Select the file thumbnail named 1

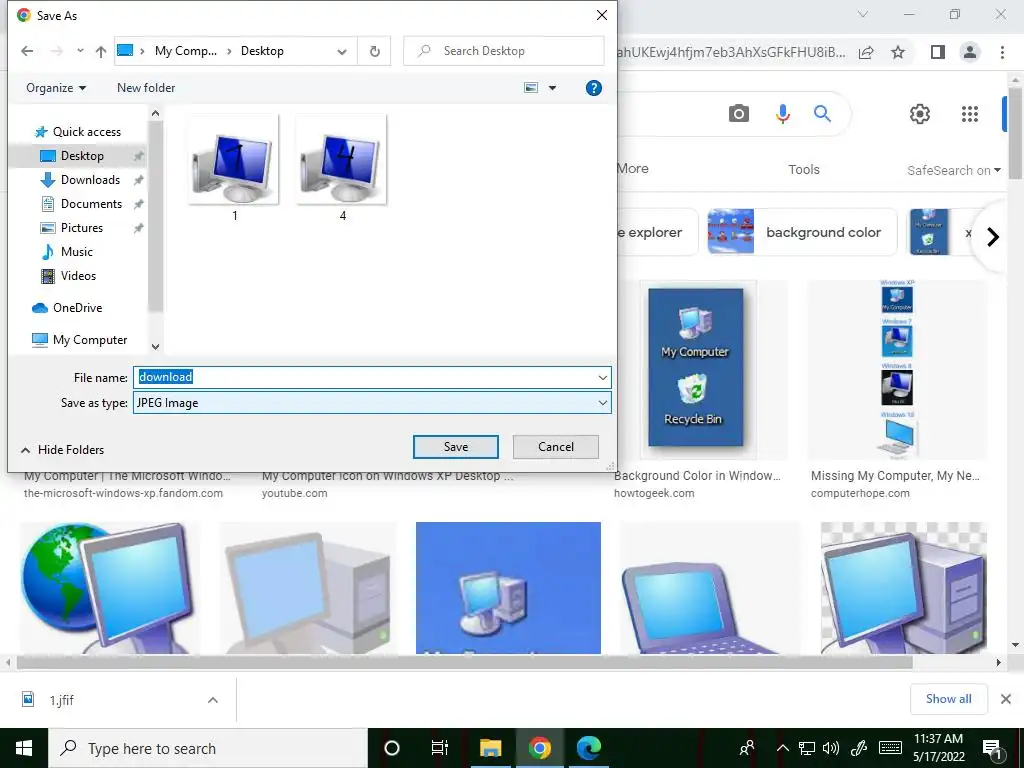coord(234,168)
